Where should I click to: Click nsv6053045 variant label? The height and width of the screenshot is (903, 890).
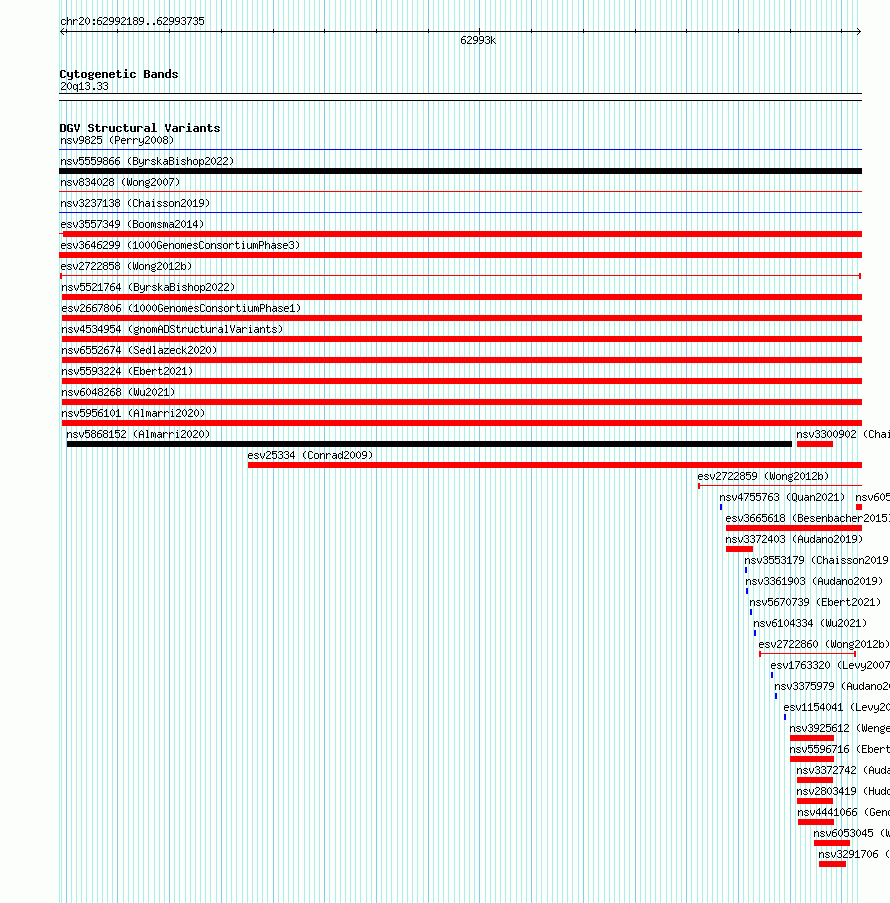coord(851,833)
